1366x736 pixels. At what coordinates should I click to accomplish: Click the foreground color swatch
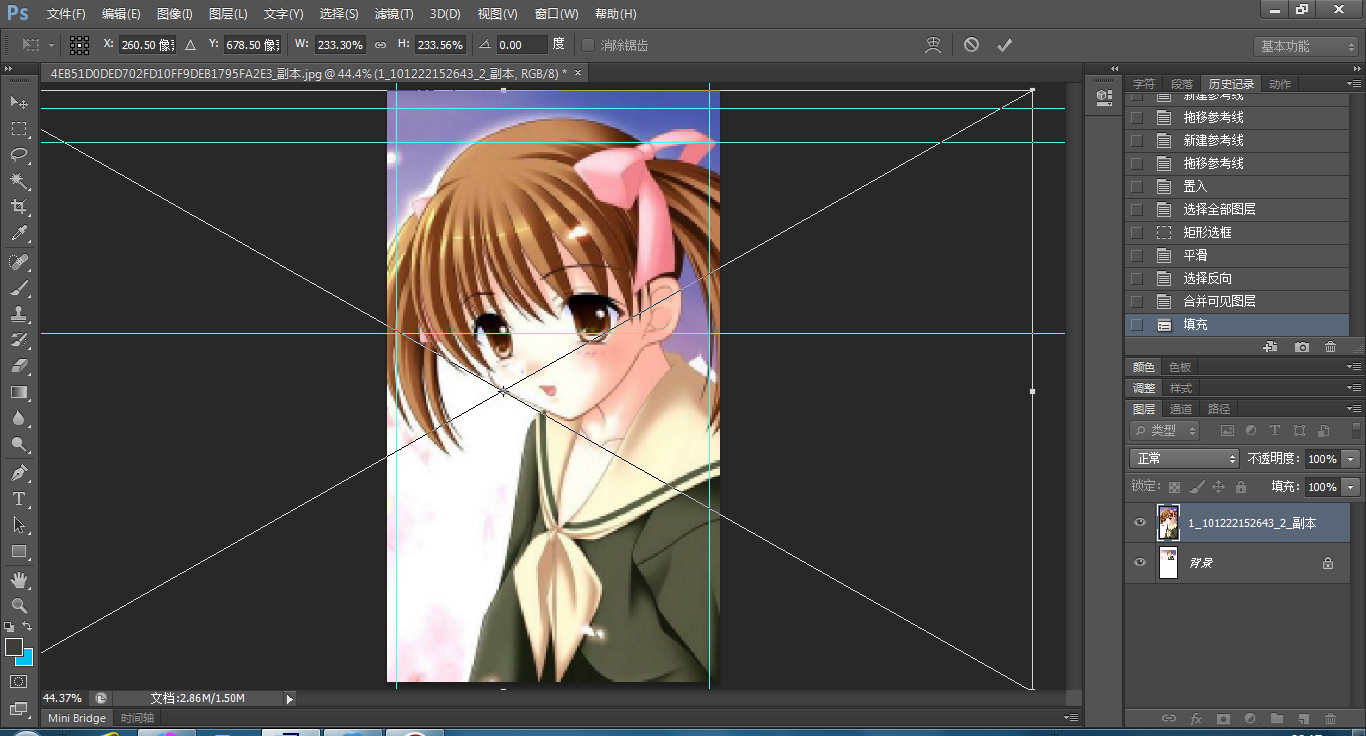pyautogui.click(x=14, y=647)
